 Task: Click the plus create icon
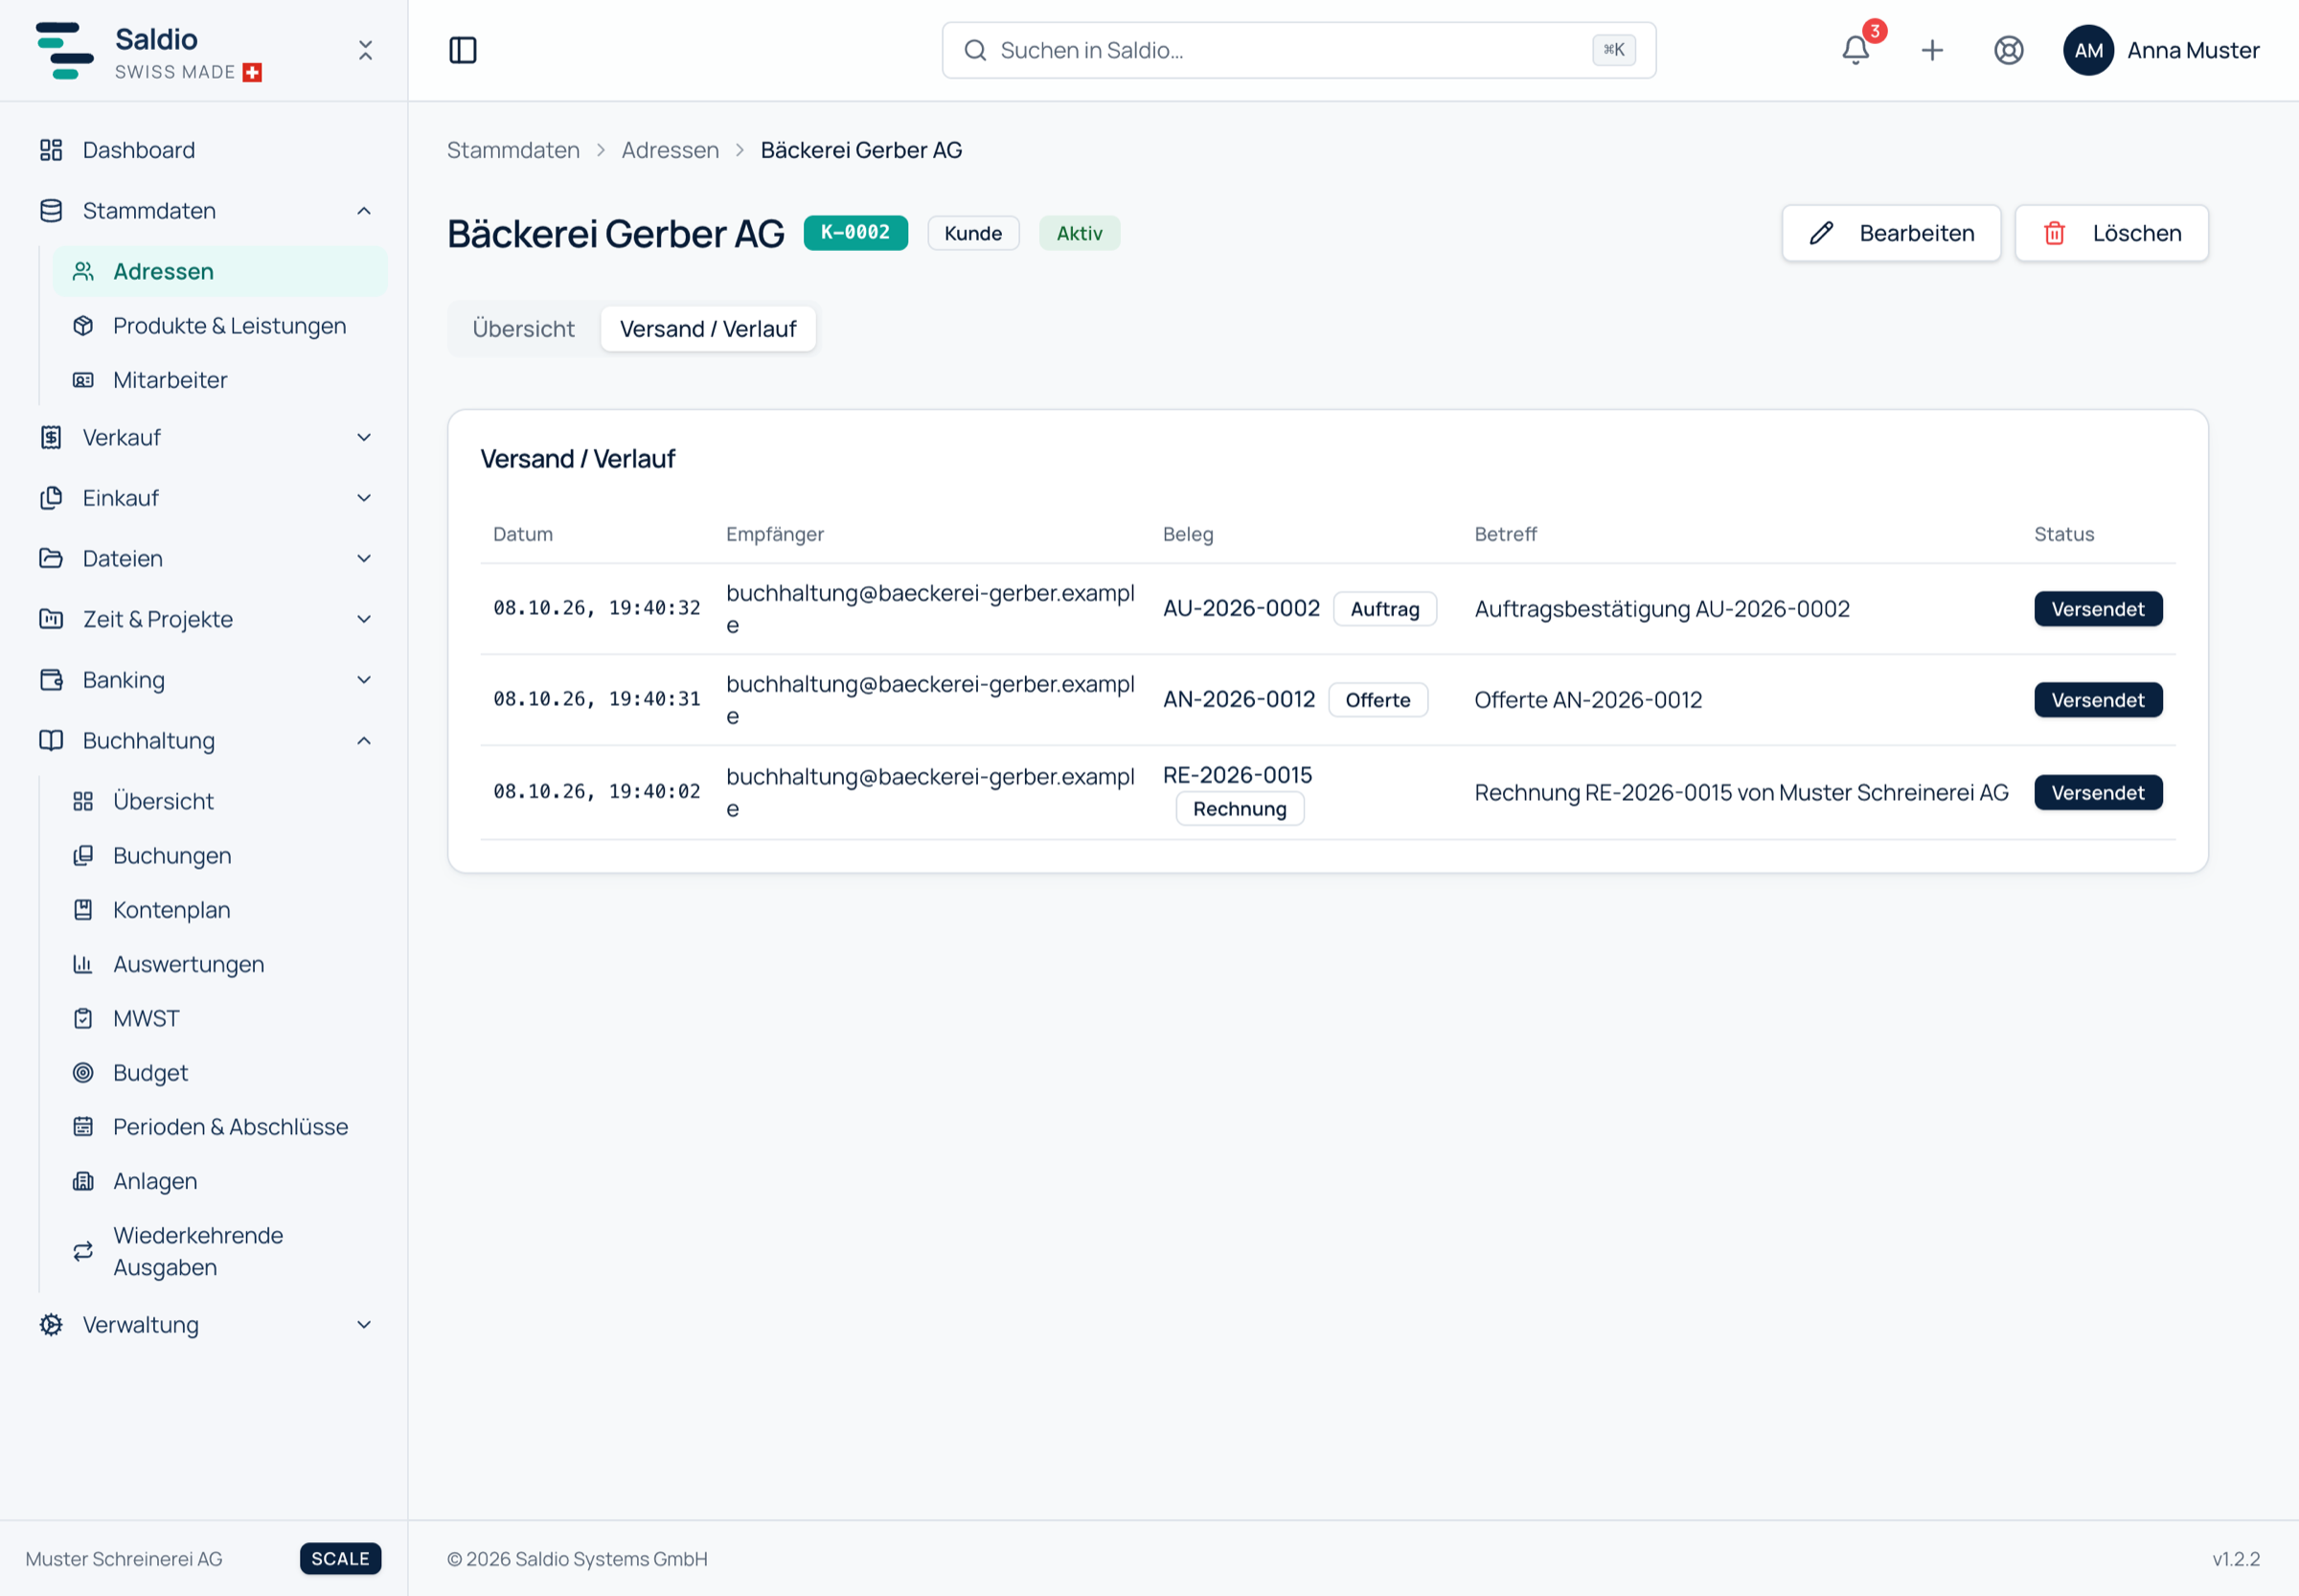pyautogui.click(x=1932, y=50)
